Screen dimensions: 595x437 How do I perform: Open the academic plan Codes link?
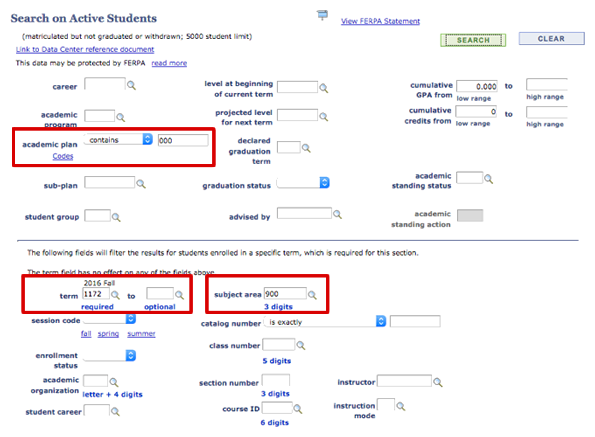[x=63, y=156]
